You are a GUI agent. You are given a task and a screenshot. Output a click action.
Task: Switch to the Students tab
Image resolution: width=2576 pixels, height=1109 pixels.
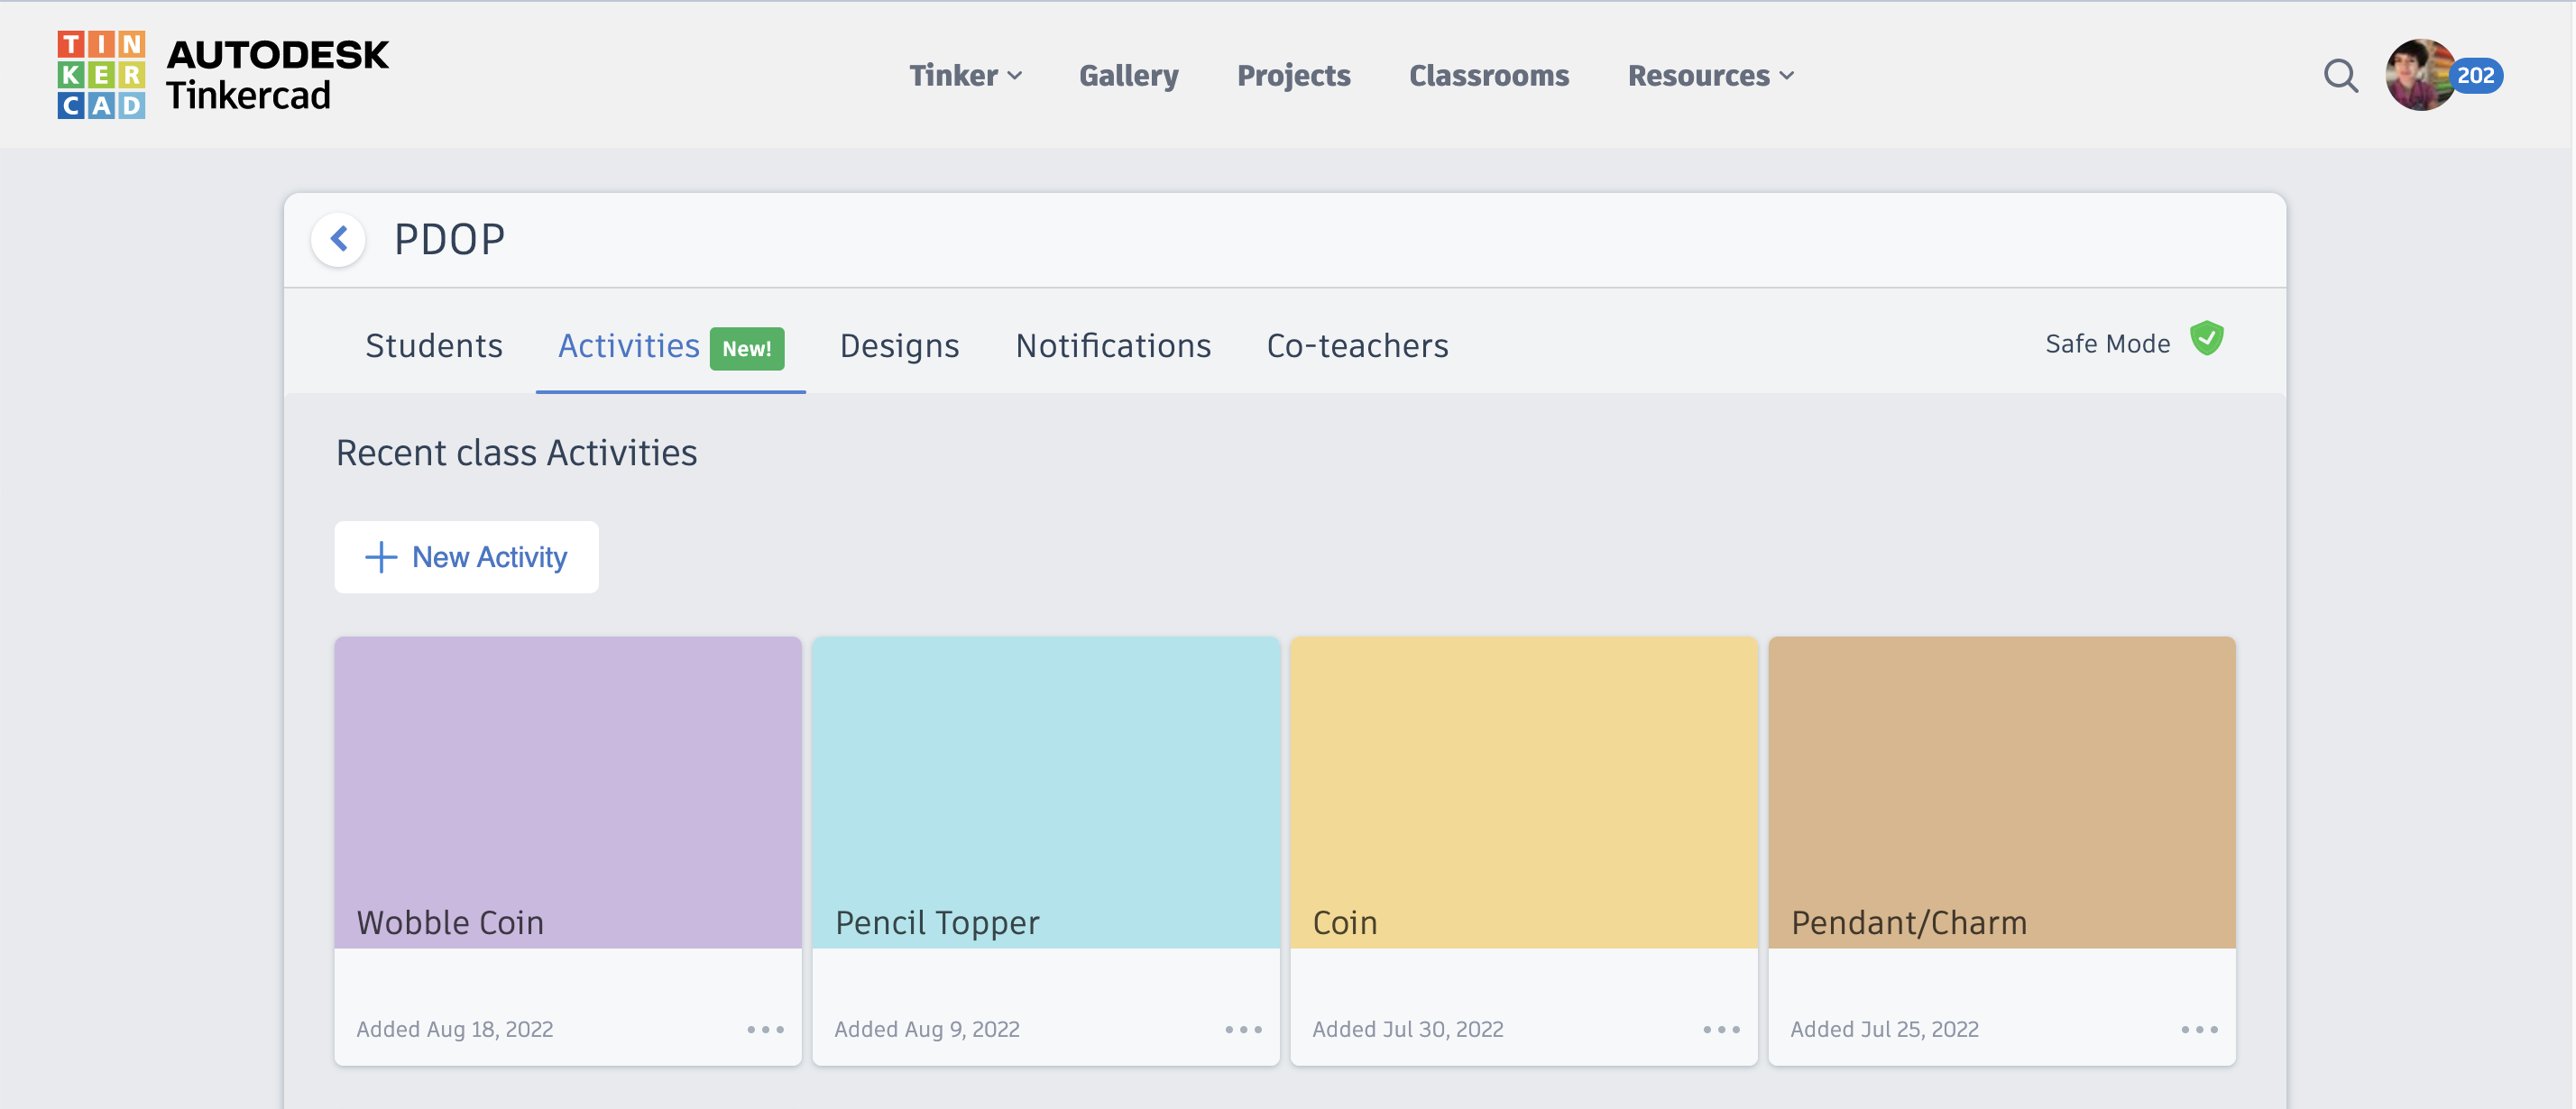click(433, 346)
